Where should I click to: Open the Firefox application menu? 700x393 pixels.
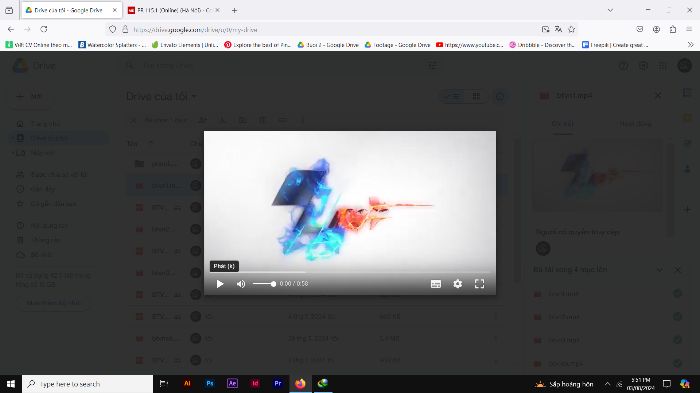point(689,29)
